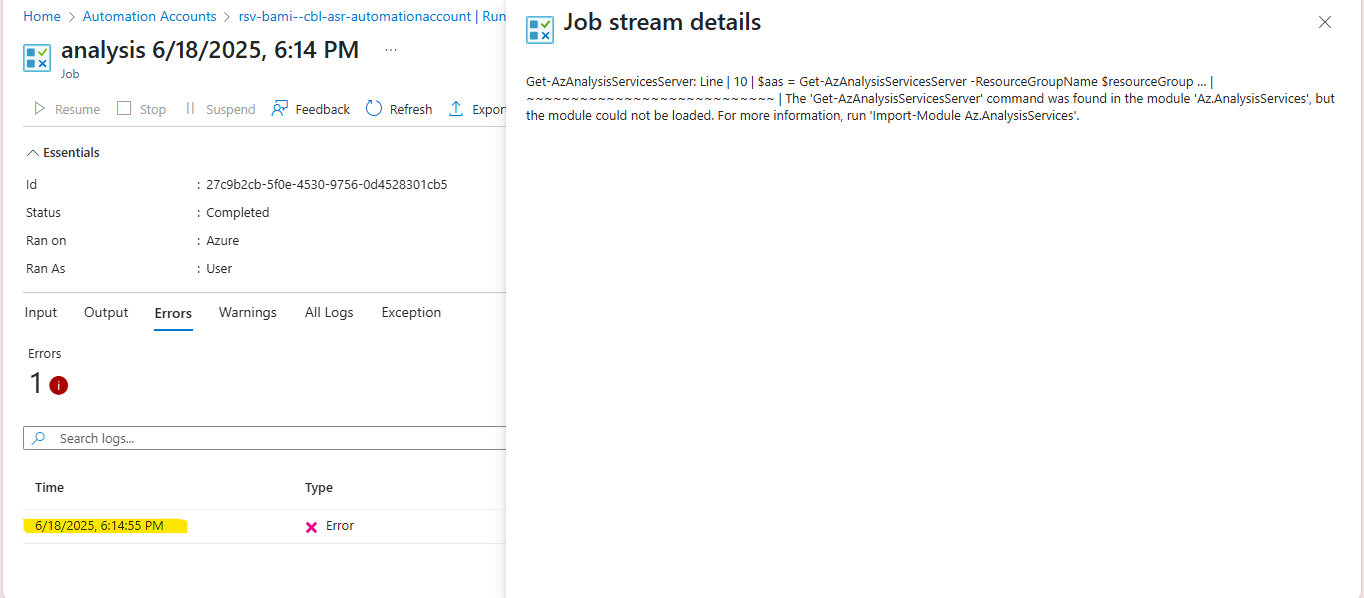Click the Resume toolbar label

click(78, 109)
